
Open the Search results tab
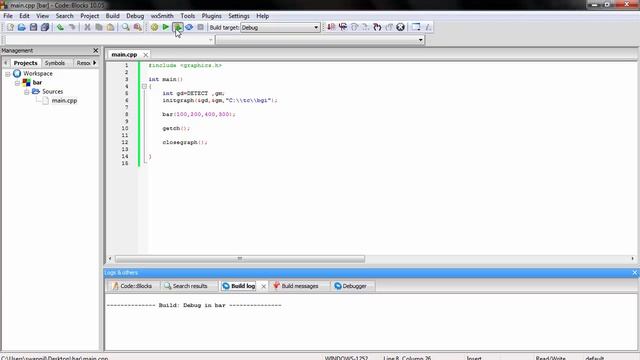[x=186, y=286]
